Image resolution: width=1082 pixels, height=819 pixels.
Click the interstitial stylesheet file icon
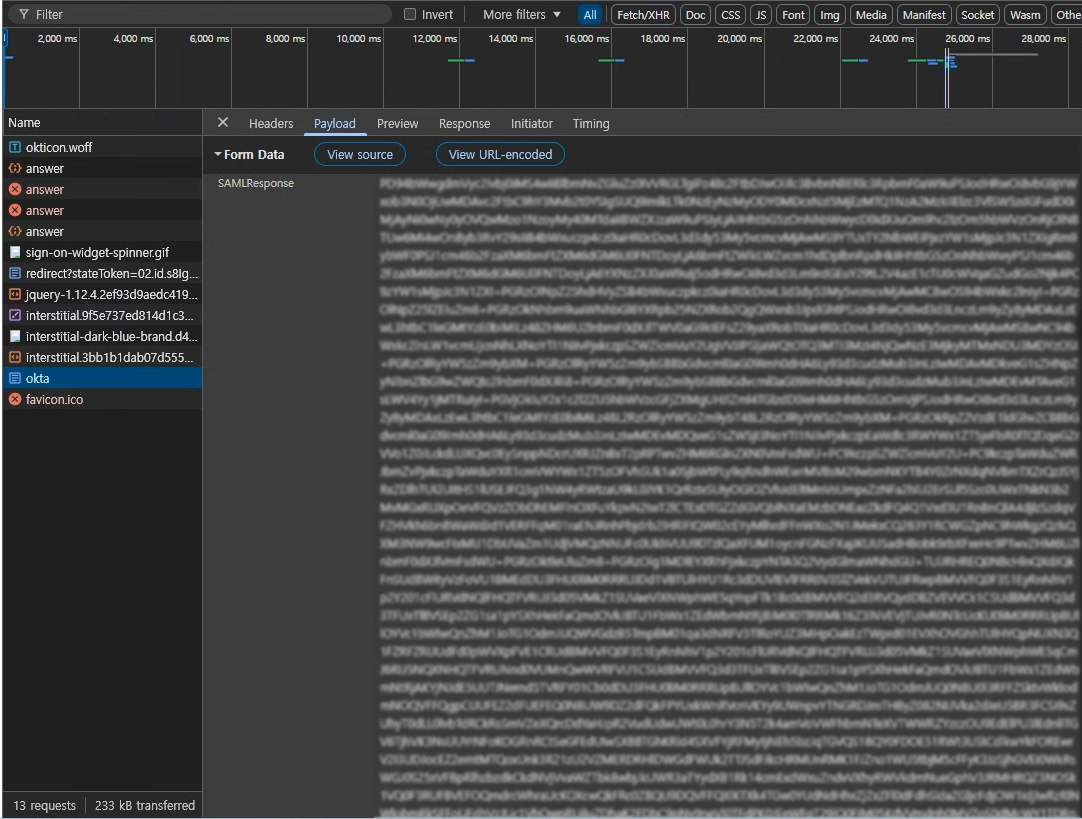(x=14, y=315)
